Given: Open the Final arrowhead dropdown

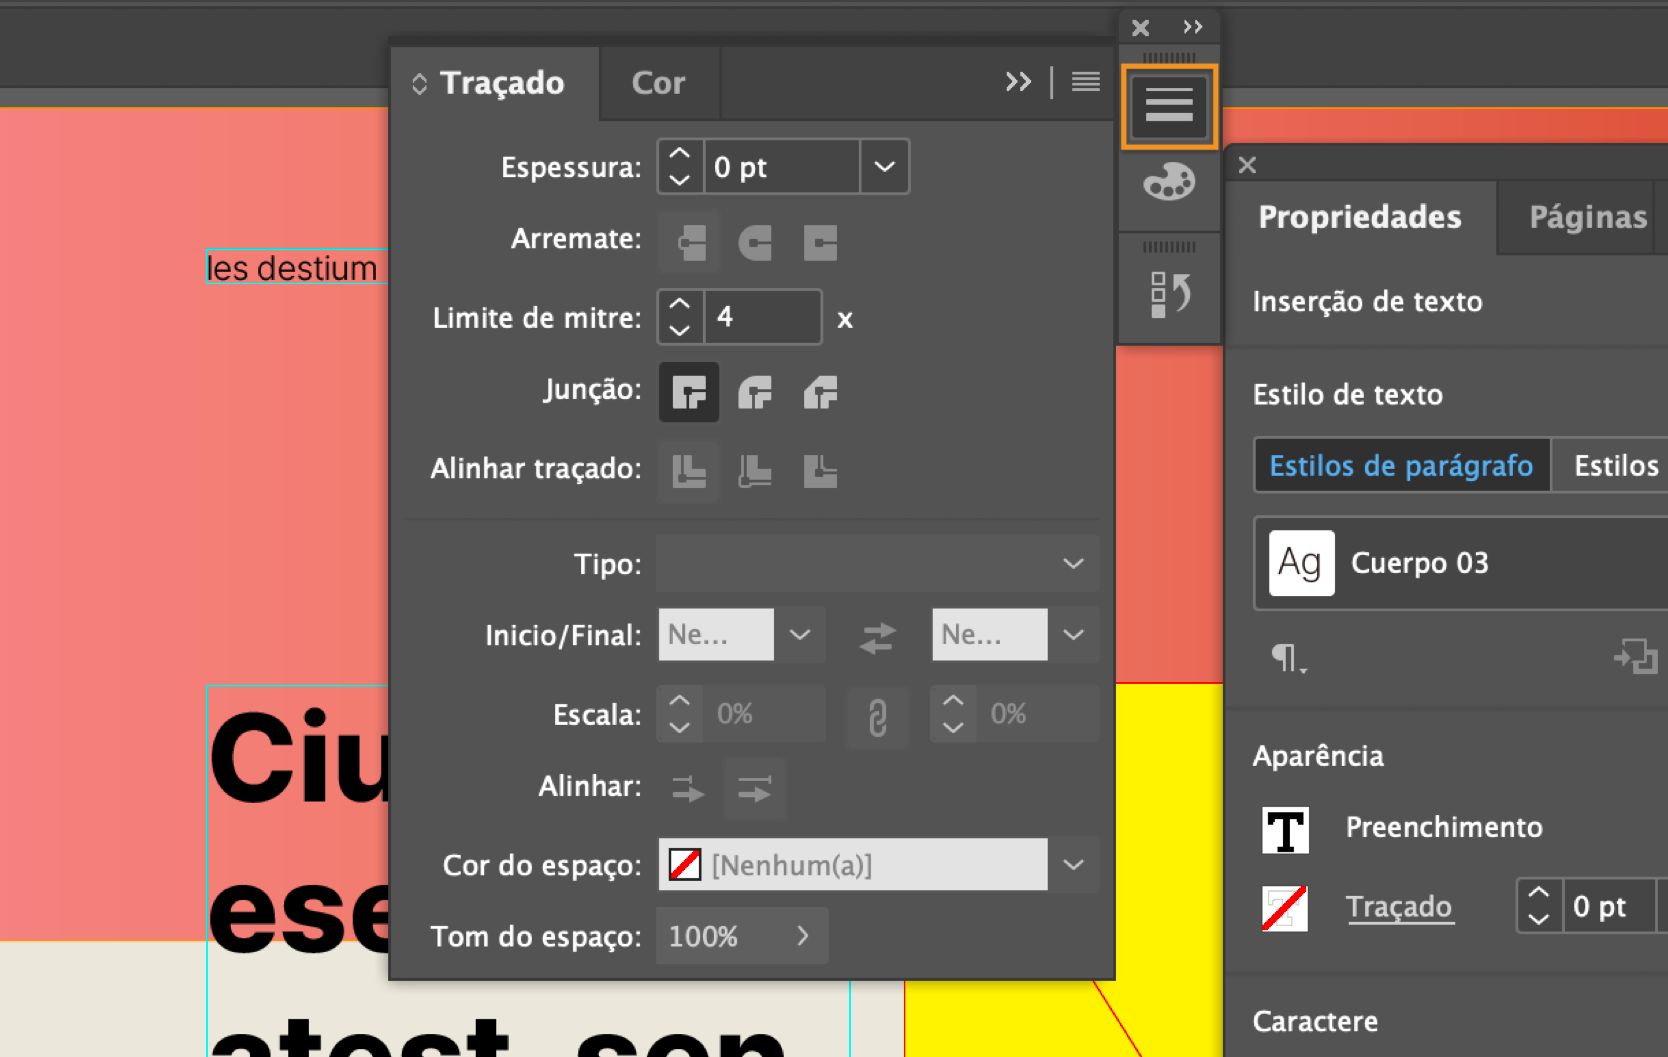Looking at the screenshot, I should click(x=1073, y=635).
